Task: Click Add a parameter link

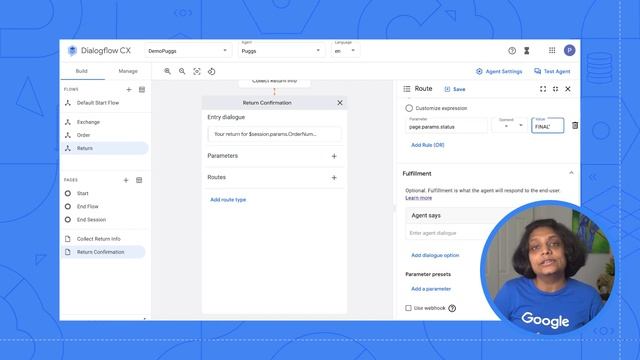Action: coord(431,289)
